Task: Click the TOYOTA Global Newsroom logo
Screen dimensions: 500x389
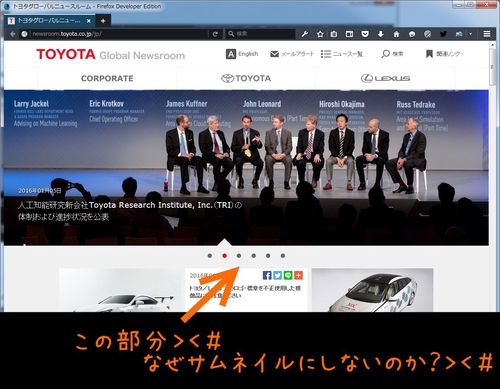Action: pyautogui.click(x=111, y=54)
